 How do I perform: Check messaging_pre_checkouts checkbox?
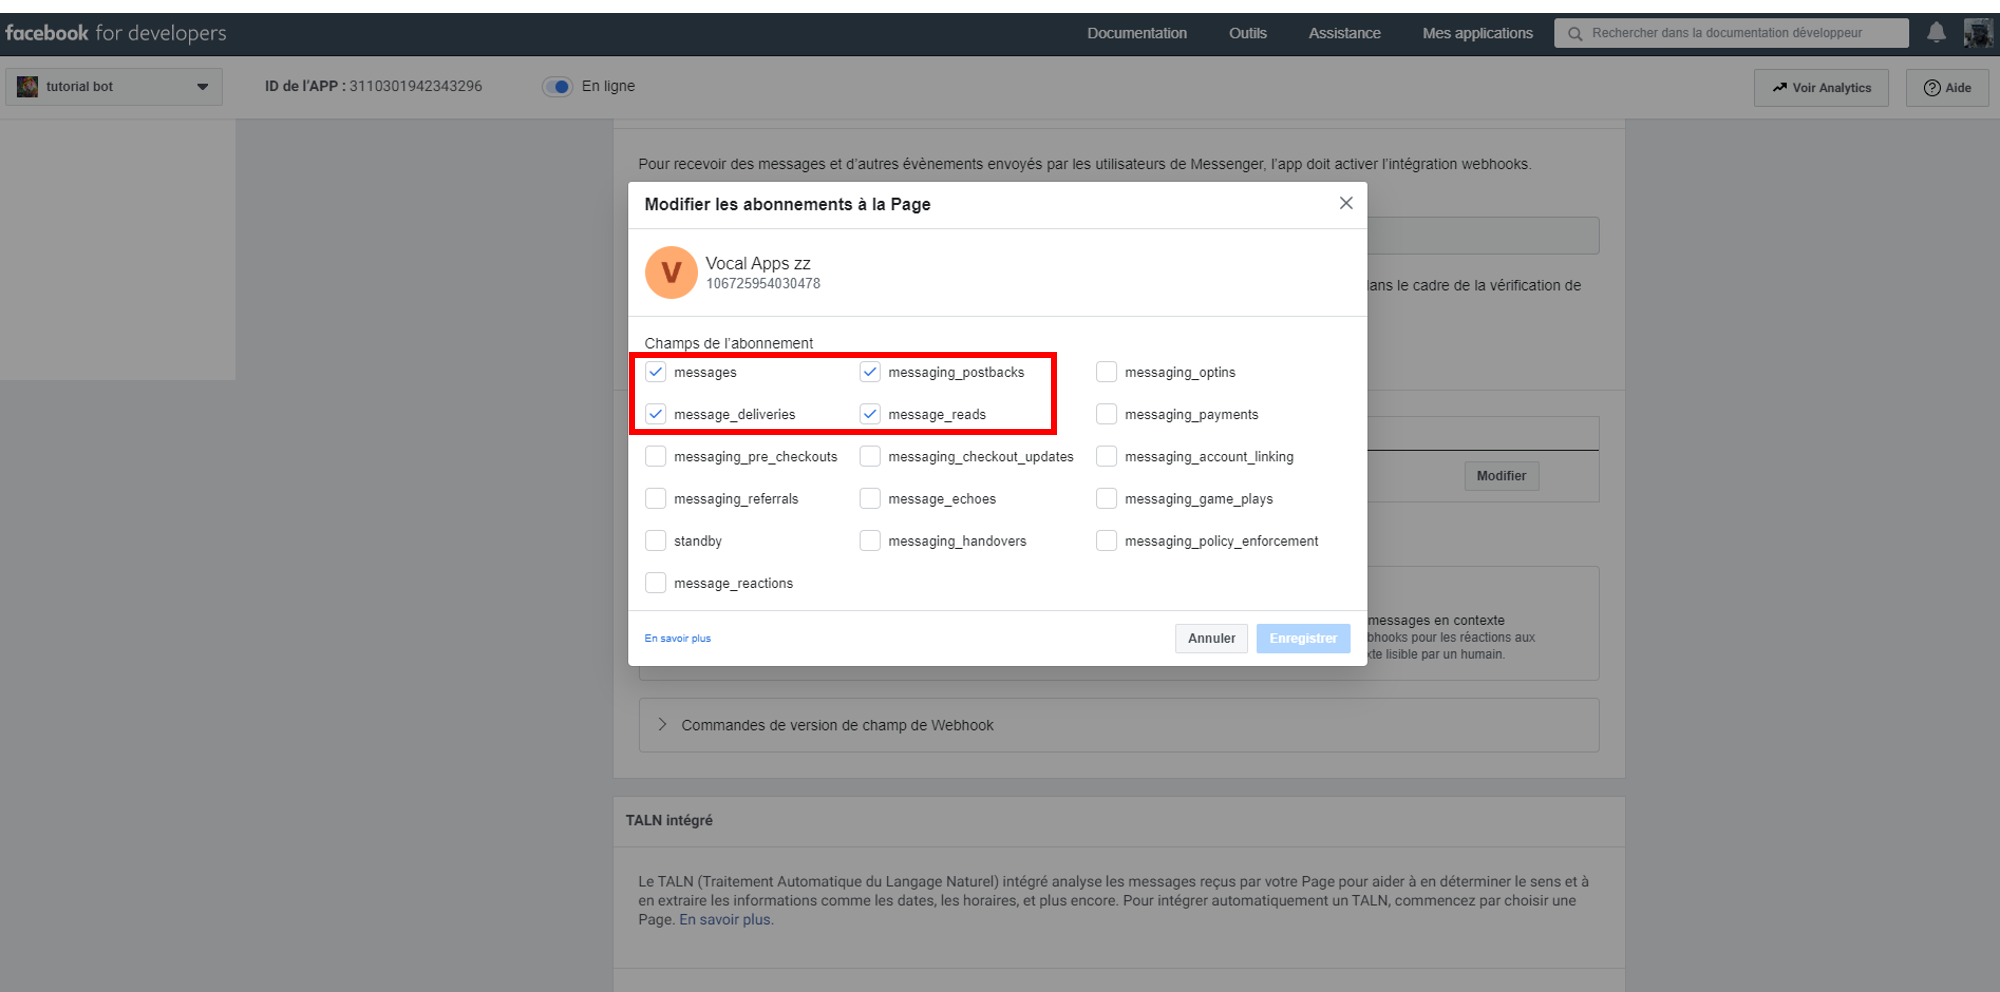[655, 456]
